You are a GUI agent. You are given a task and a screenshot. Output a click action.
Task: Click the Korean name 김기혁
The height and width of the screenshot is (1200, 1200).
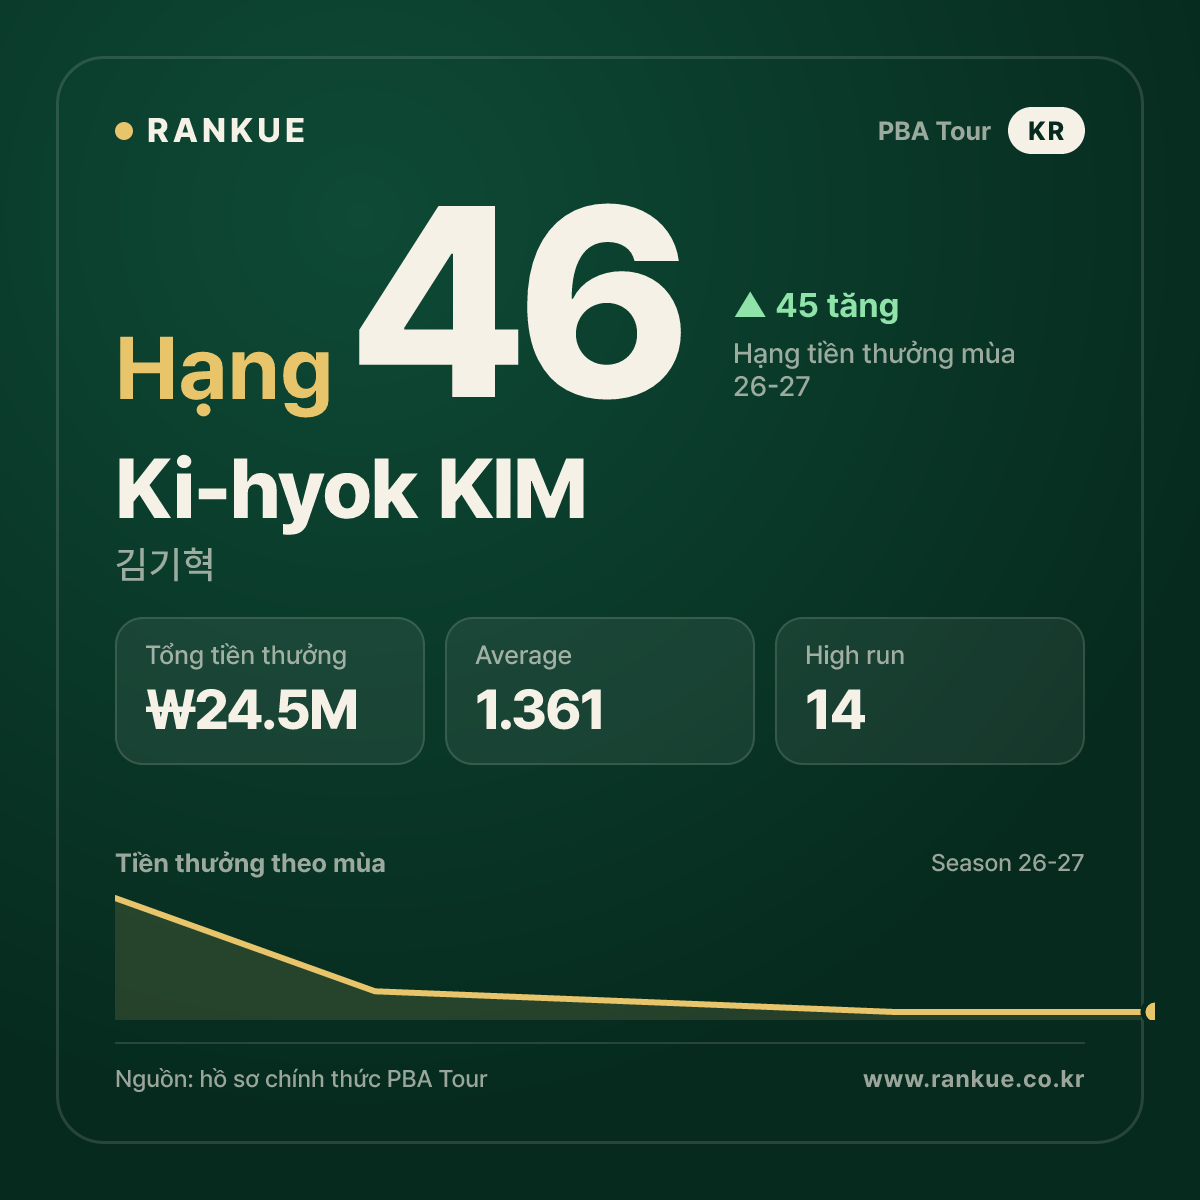165,563
